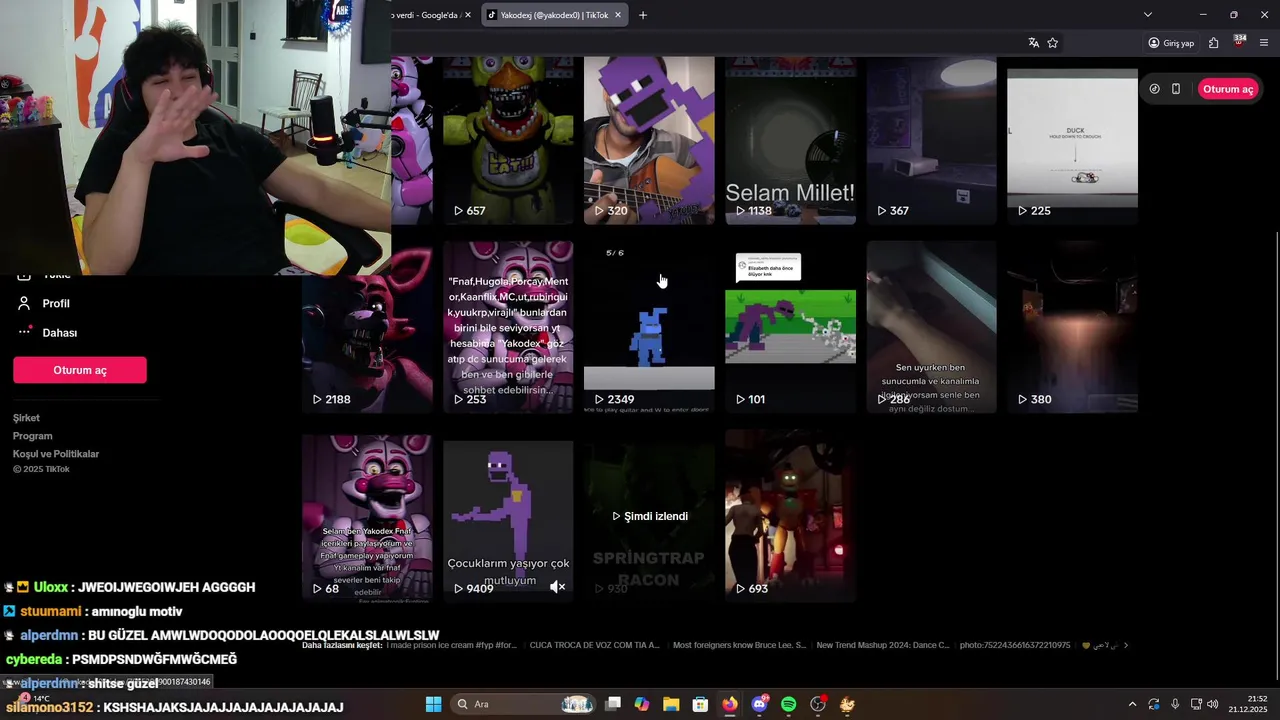
Task: Open the Selam Millet video with 1138 views
Action: (790, 140)
